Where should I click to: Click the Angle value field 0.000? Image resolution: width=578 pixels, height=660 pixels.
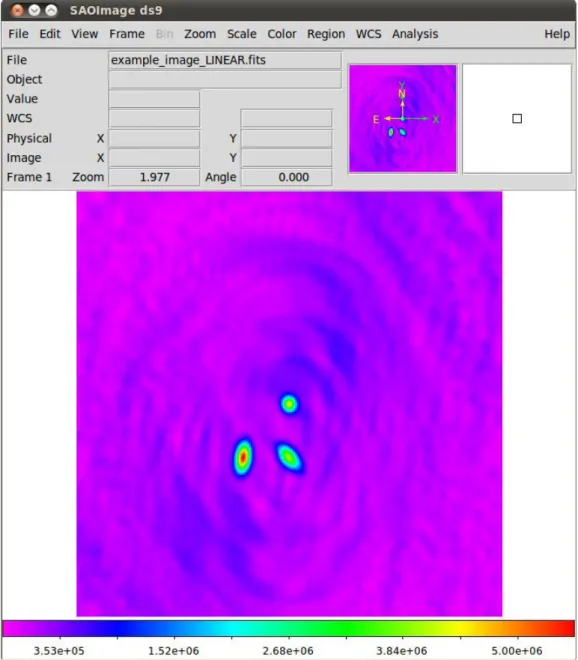(287, 177)
